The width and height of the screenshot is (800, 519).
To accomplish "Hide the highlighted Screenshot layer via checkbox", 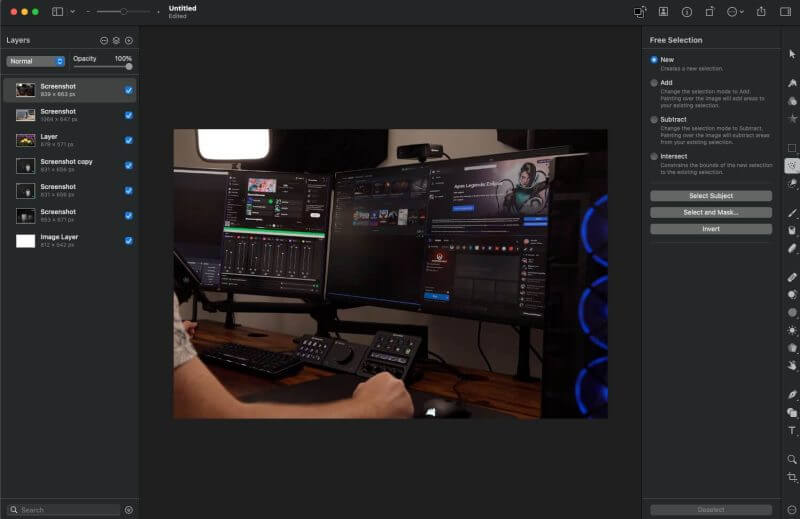I will (x=129, y=90).
